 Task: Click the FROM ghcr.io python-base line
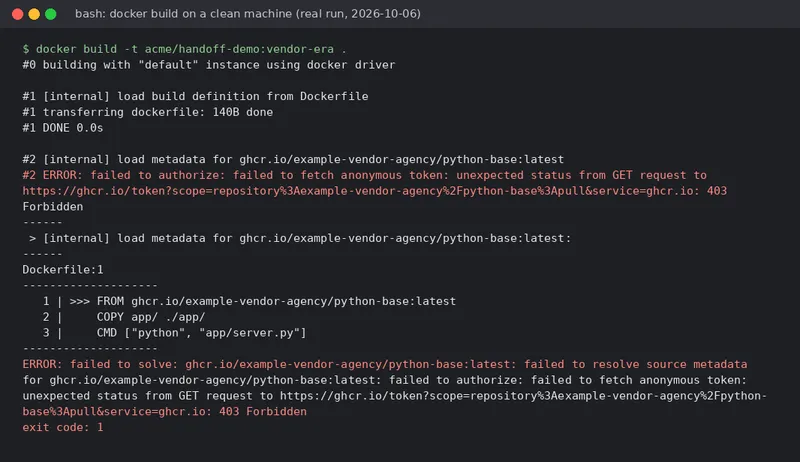tap(276, 301)
